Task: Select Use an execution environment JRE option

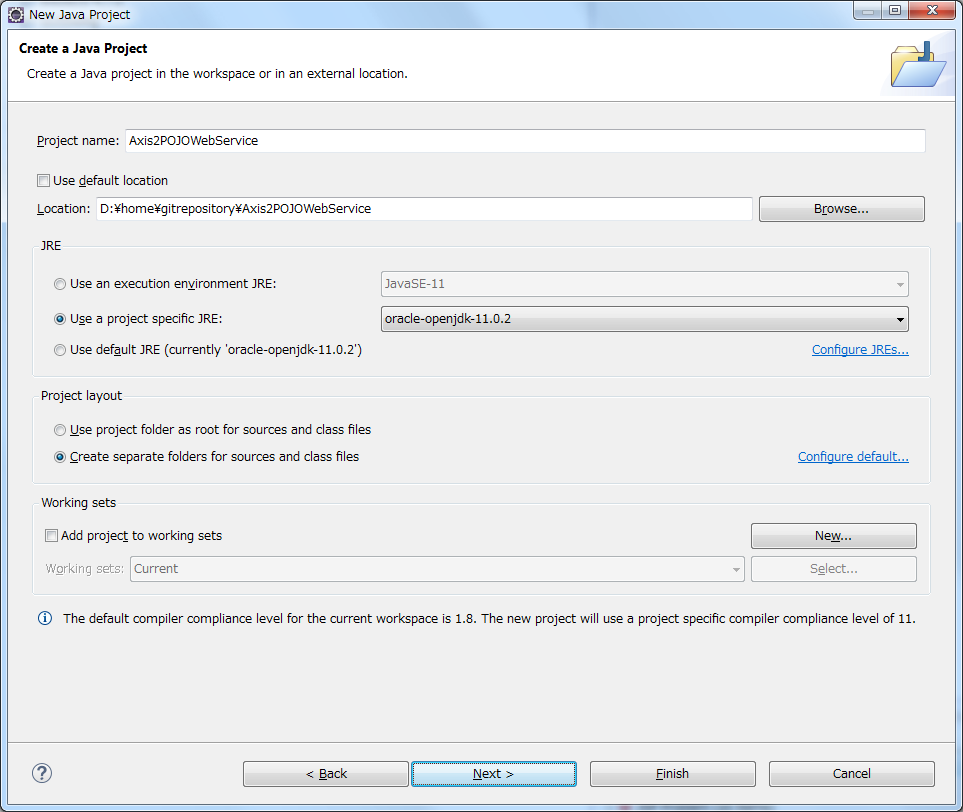Action: (x=60, y=284)
